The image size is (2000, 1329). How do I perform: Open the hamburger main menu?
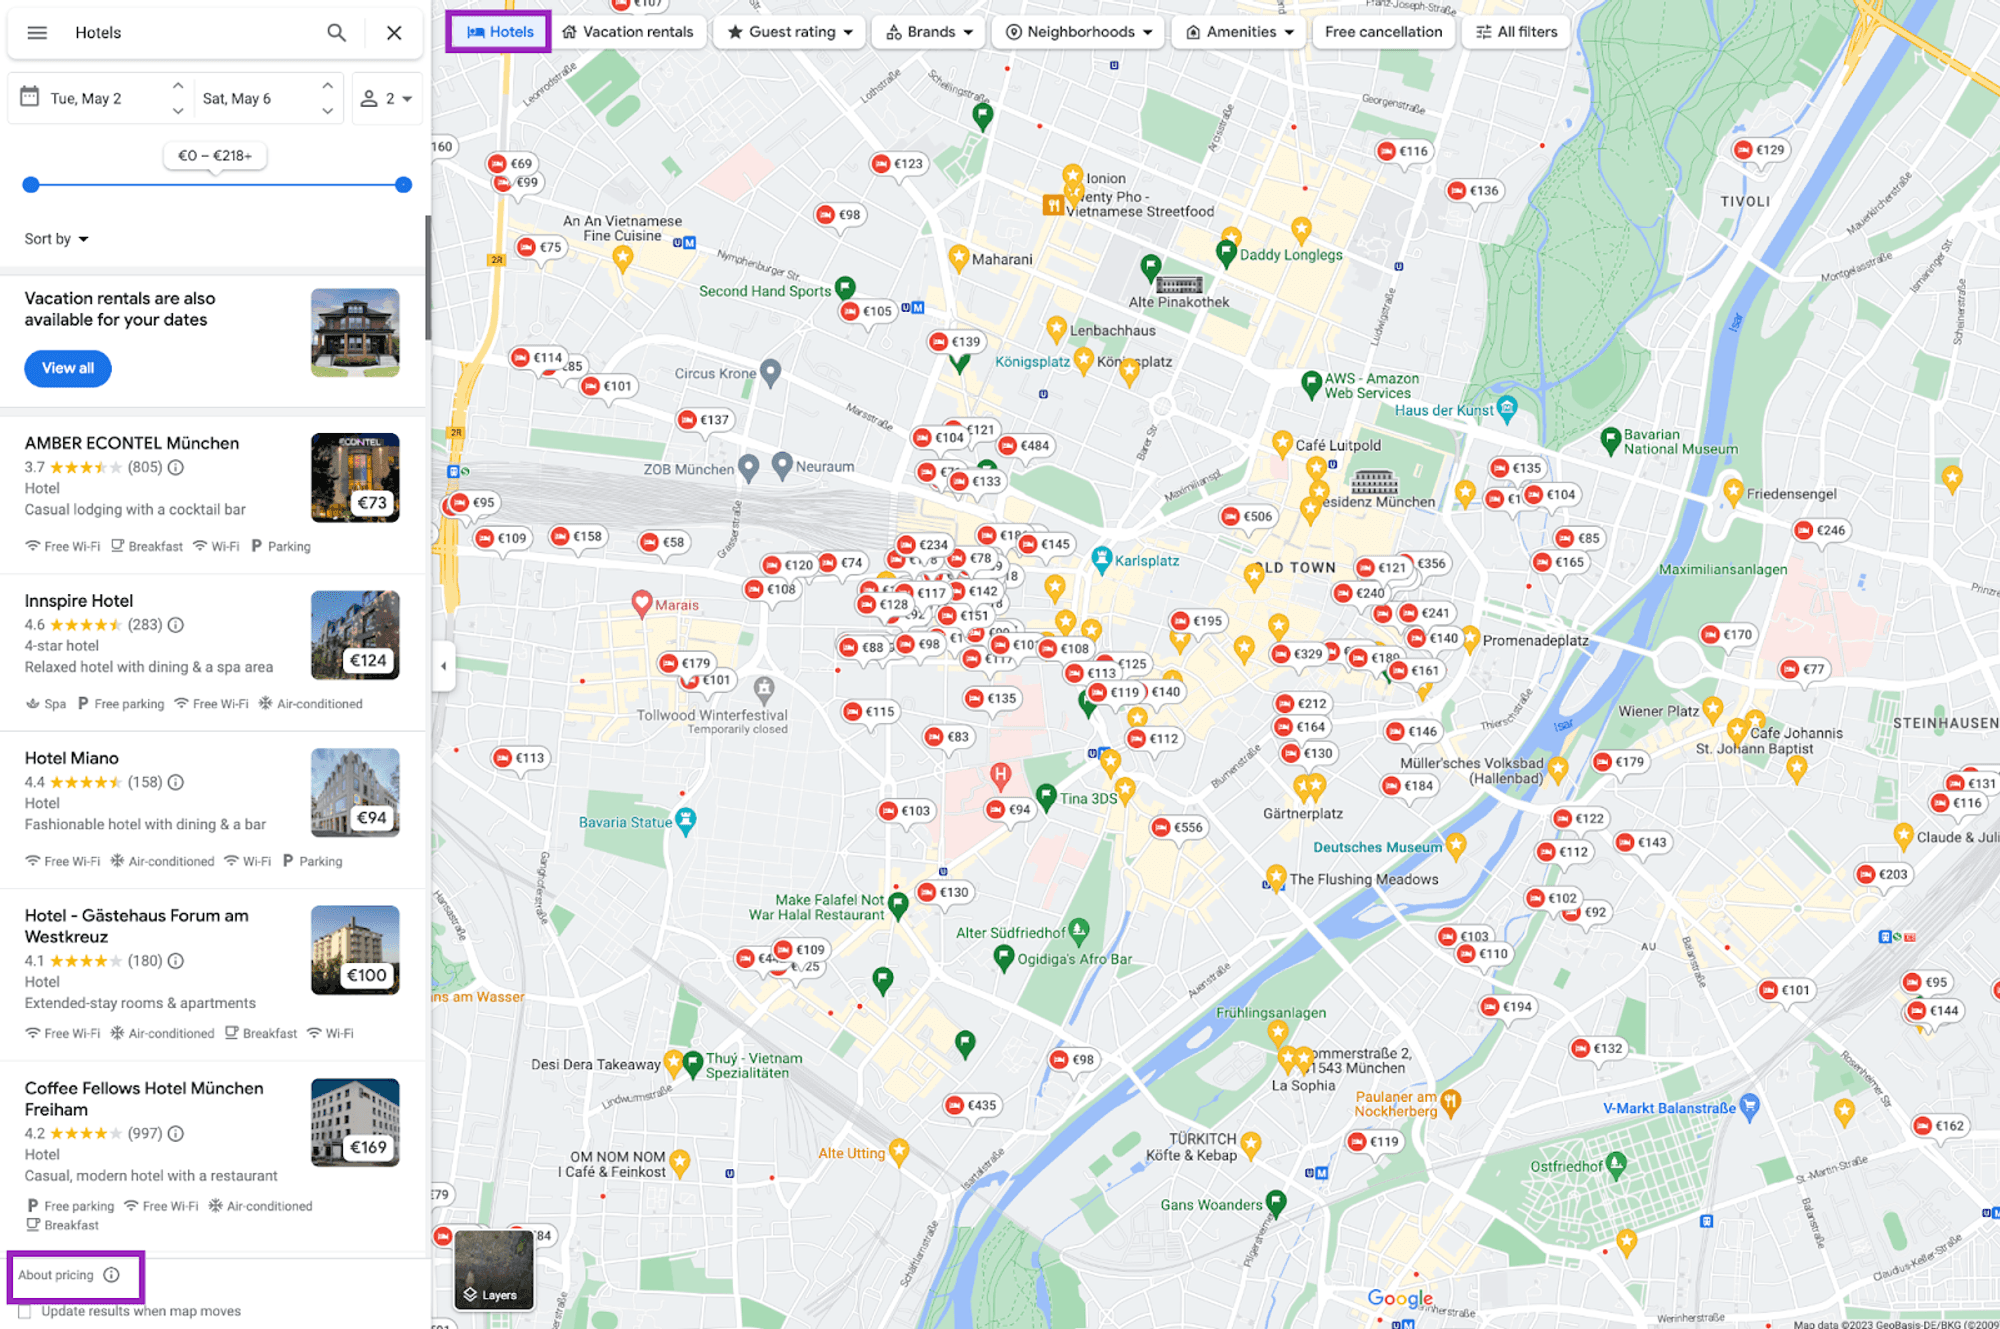point(37,32)
